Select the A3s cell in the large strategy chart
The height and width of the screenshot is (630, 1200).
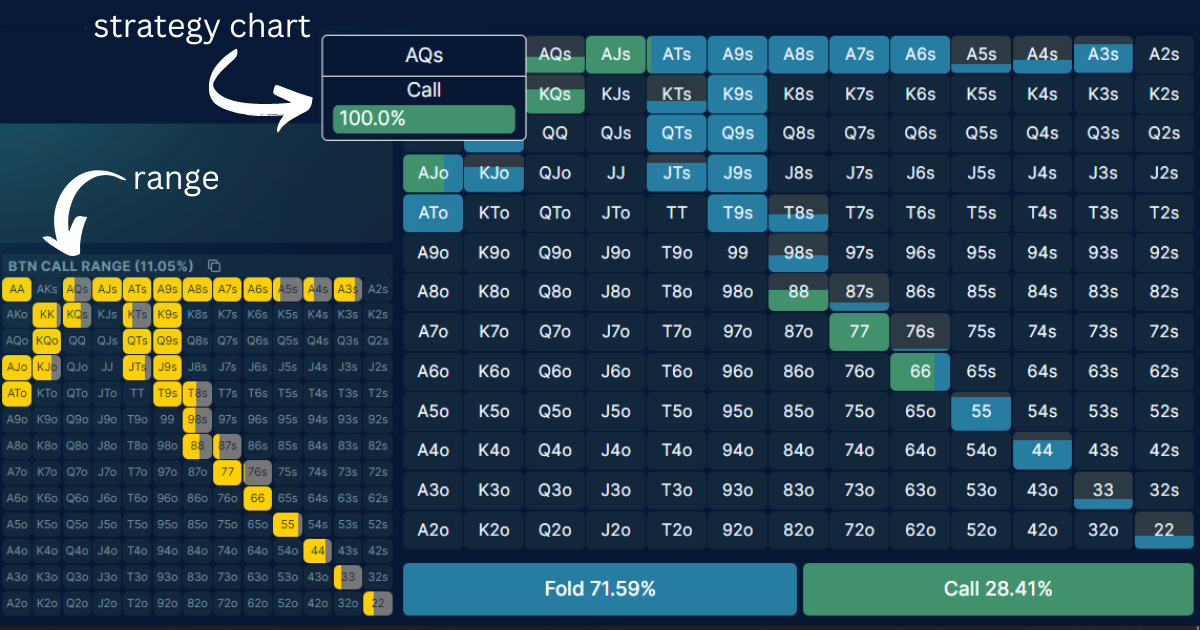click(x=1103, y=55)
